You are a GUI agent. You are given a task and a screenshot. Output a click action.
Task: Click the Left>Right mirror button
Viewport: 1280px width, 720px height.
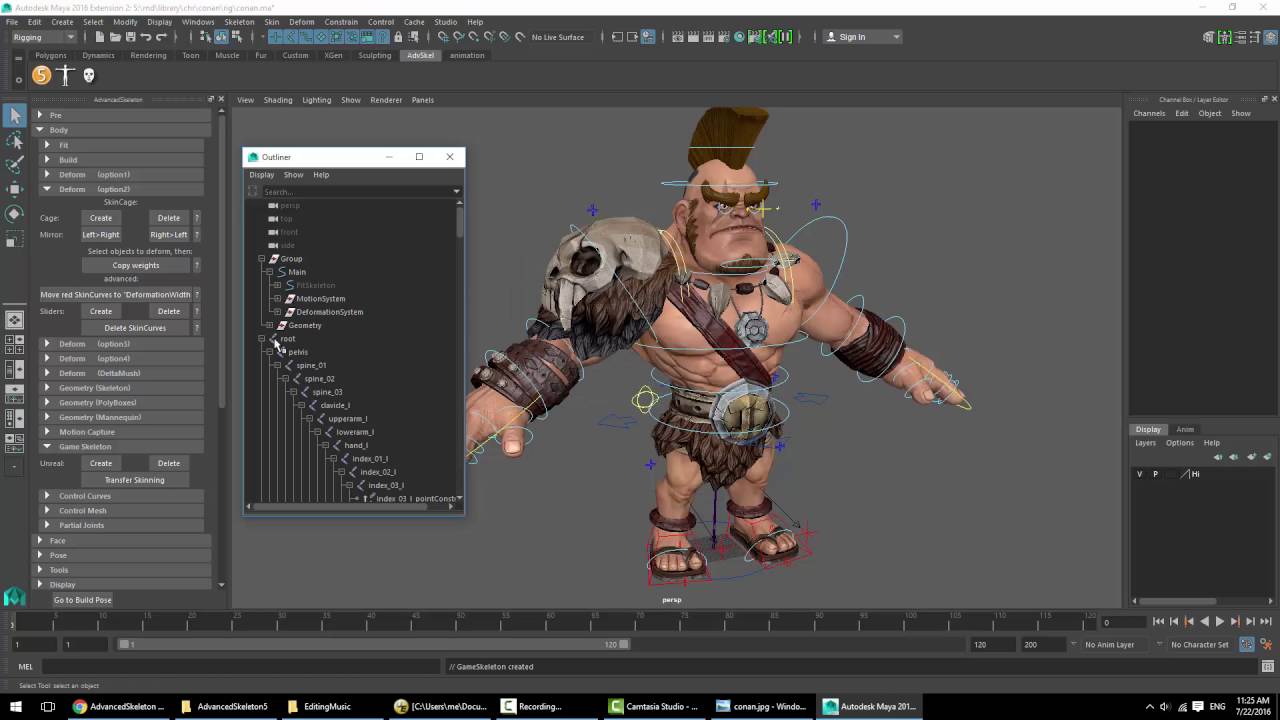(101, 235)
